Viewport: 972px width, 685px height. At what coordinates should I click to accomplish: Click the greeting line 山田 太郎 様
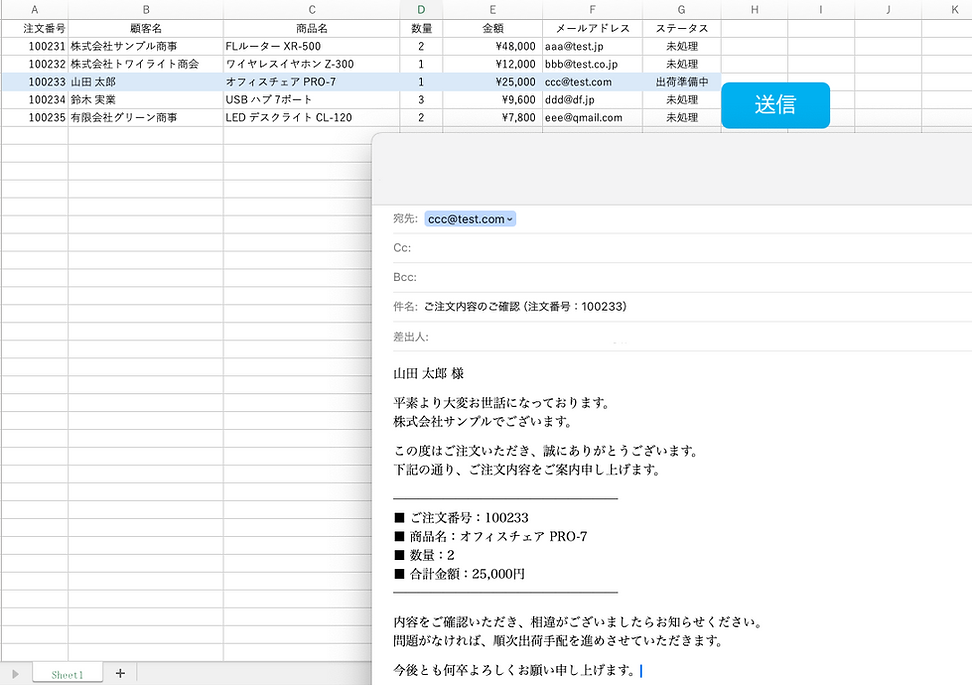pos(428,374)
